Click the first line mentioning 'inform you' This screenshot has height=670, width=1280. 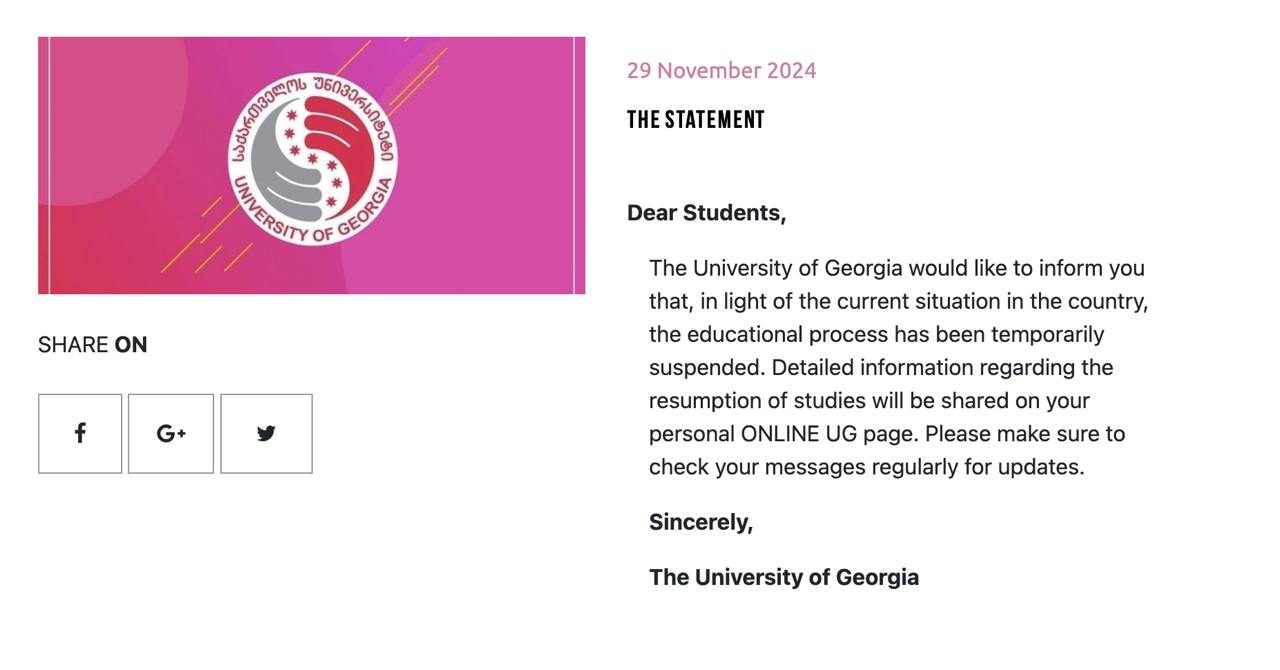pyautogui.click(x=897, y=268)
